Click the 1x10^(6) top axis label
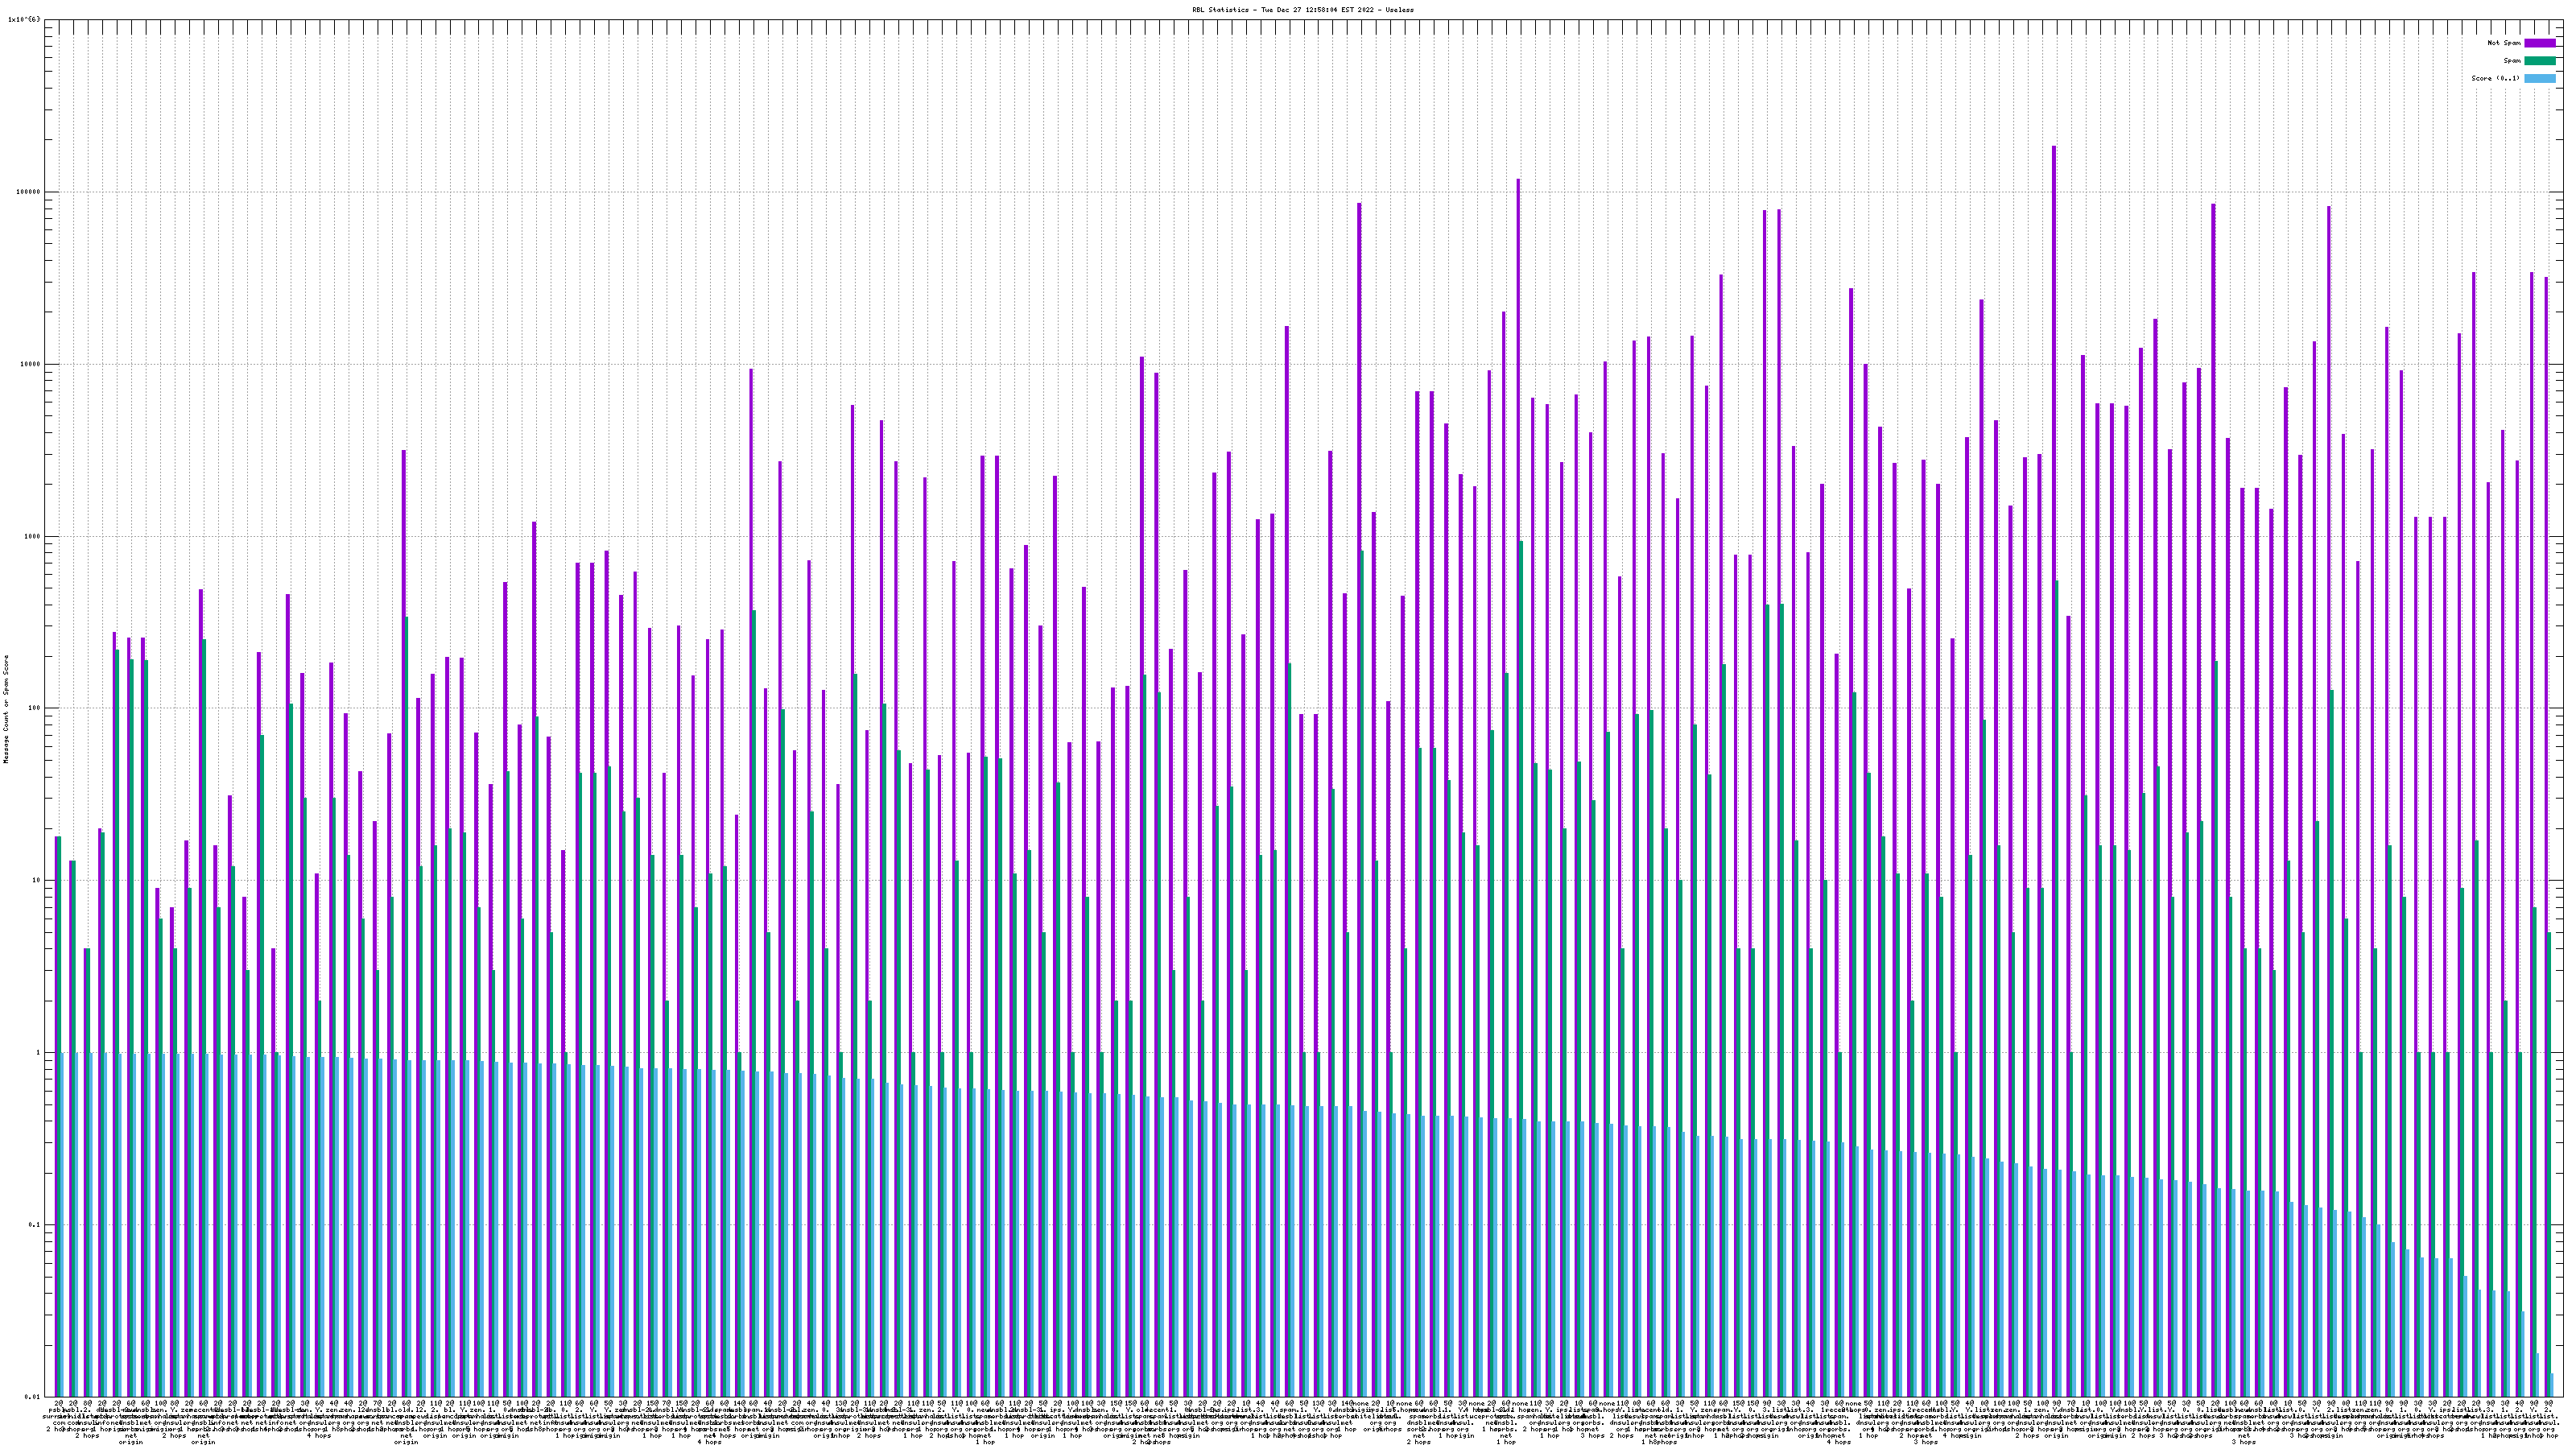 tap(24, 19)
